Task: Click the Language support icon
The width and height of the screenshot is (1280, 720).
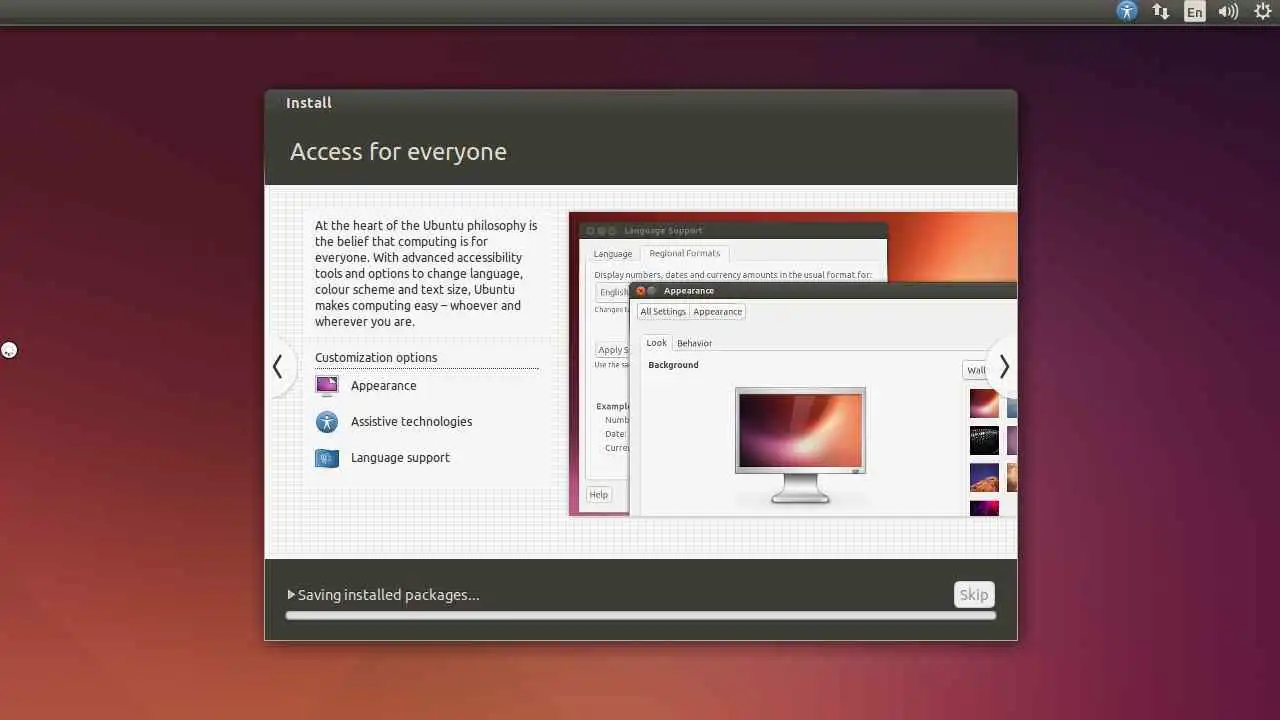Action: coord(327,458)
